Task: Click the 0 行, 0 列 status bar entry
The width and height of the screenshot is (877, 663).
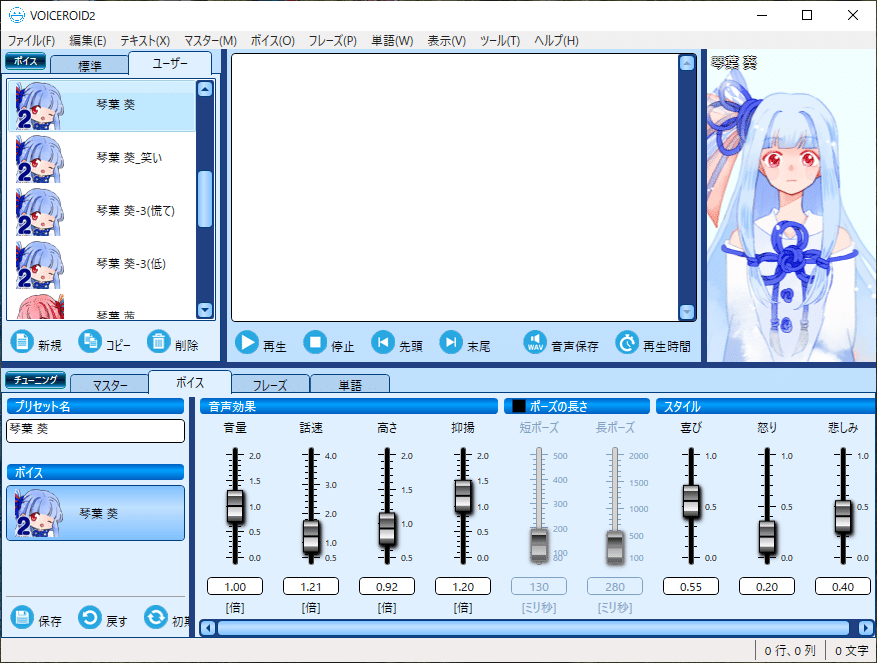Action: (790, 651)
